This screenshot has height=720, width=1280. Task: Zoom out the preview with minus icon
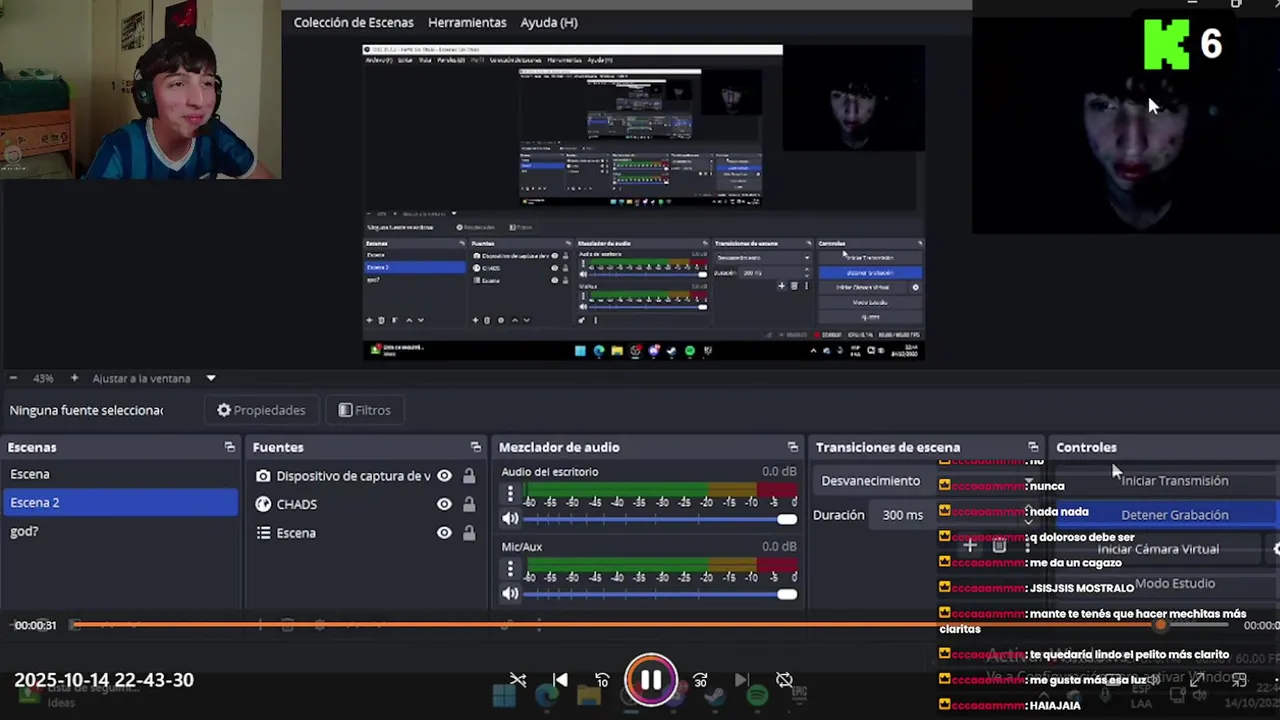(x=13, y=378)
